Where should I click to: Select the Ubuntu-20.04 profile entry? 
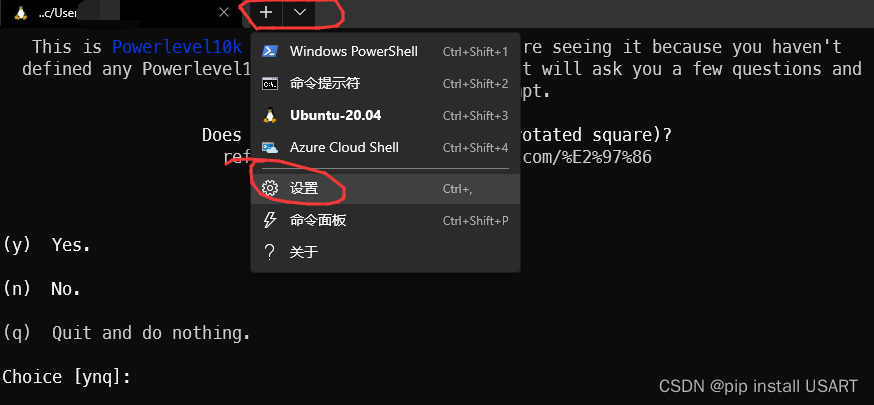(x=337, y=115)
